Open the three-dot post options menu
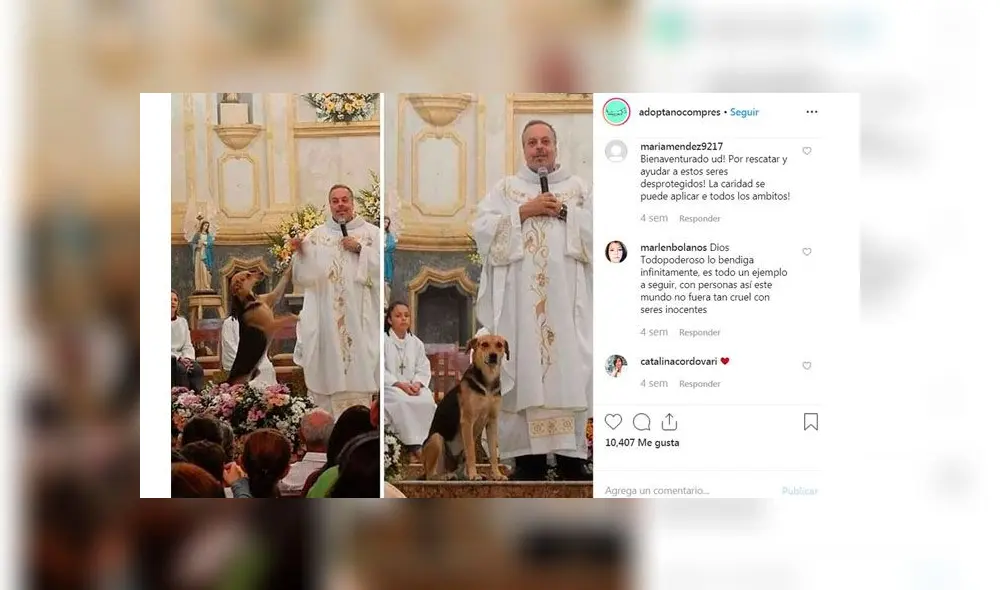 point(811,112)
